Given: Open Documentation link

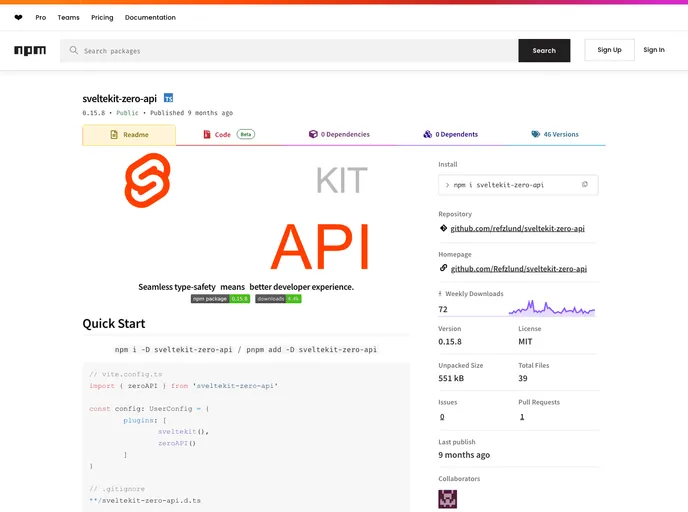Looking at the screenshot, I should point(150,18).
